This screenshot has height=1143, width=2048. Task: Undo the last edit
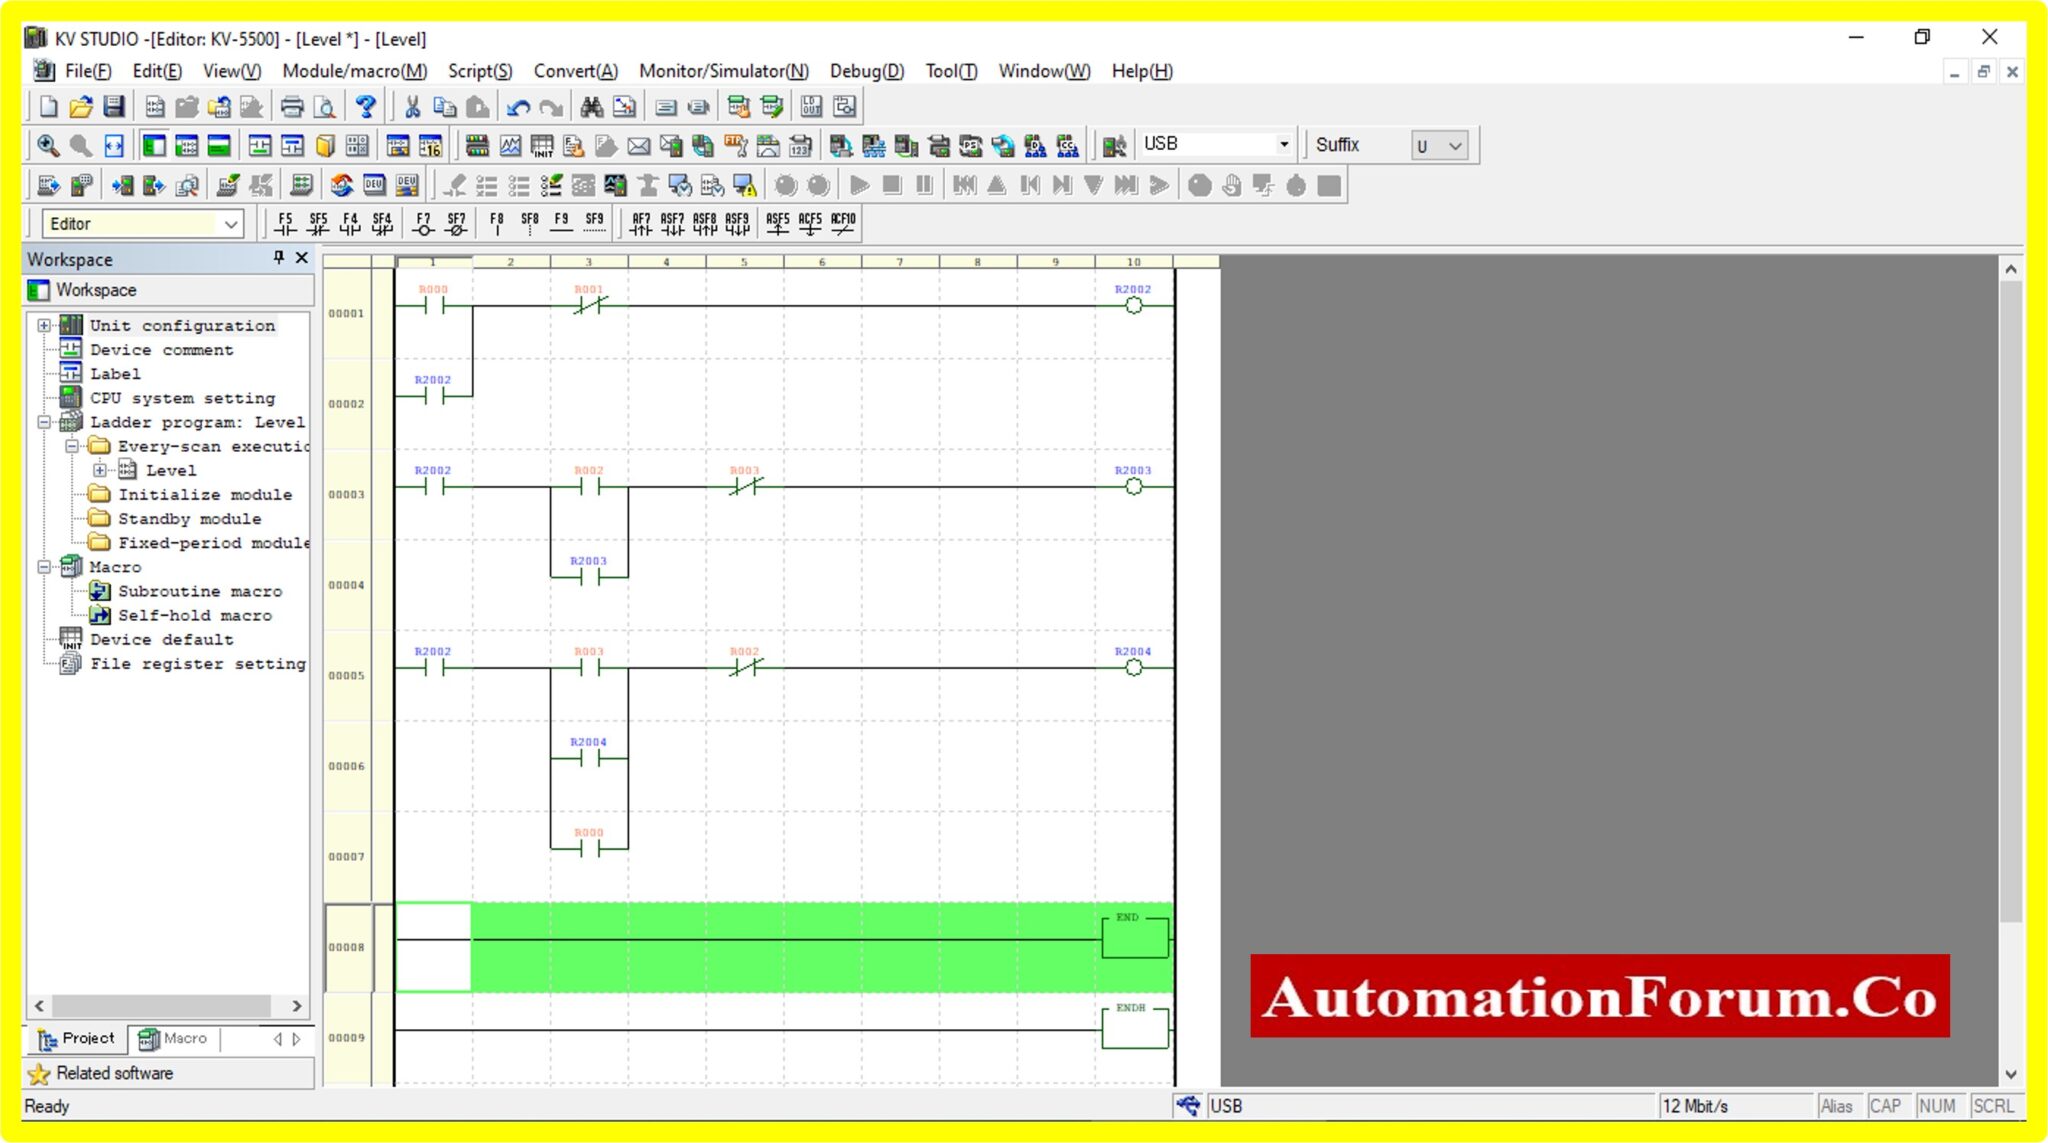519,105
